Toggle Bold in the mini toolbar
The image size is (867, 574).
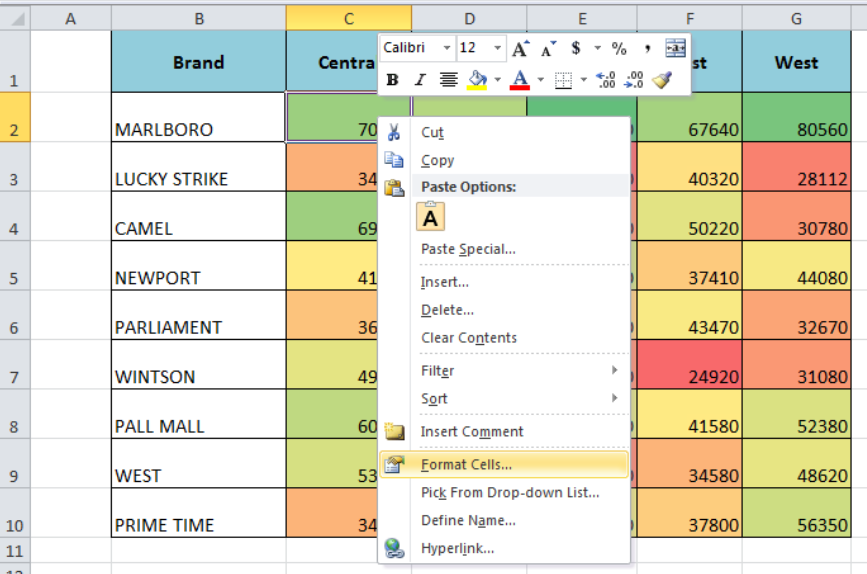393,80
